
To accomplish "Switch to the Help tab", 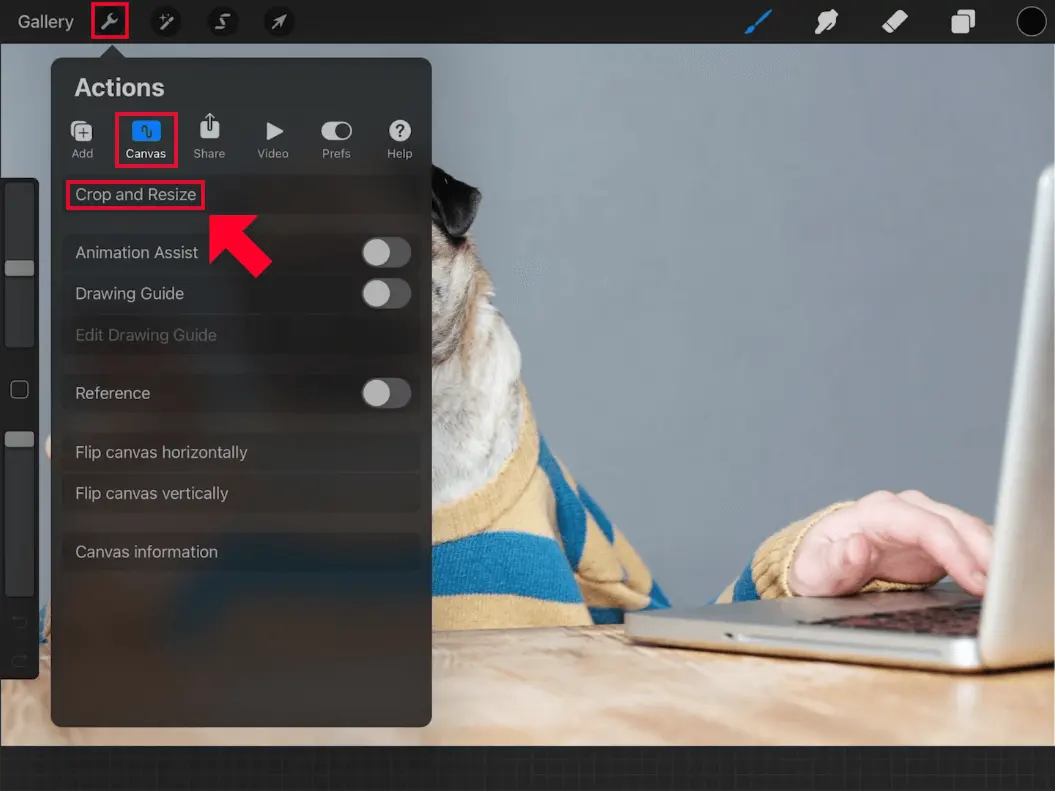I will point(400,139).
